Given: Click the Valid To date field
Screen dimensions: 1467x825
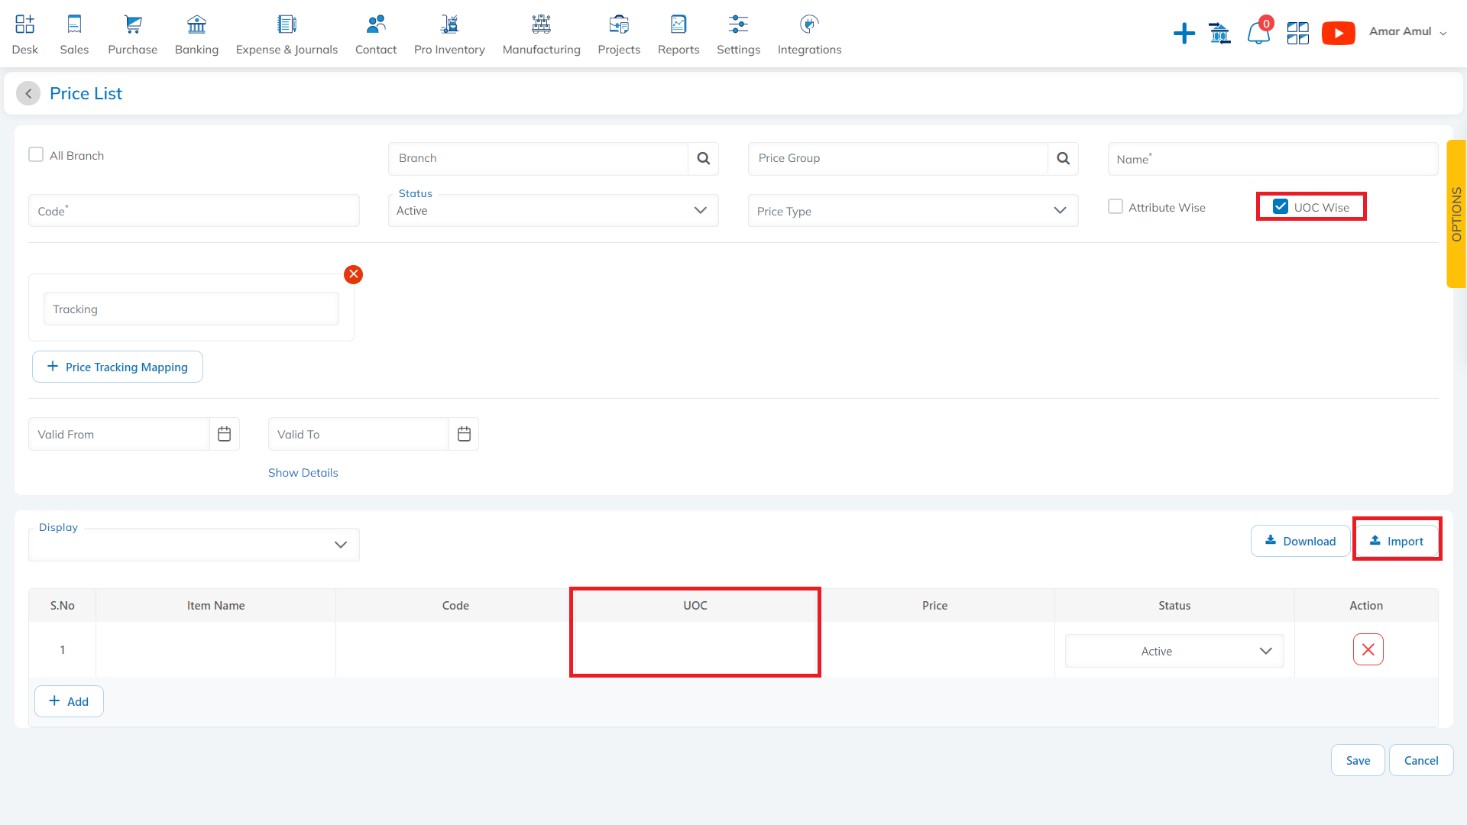Looking at the screenshot, I should 359,434.
